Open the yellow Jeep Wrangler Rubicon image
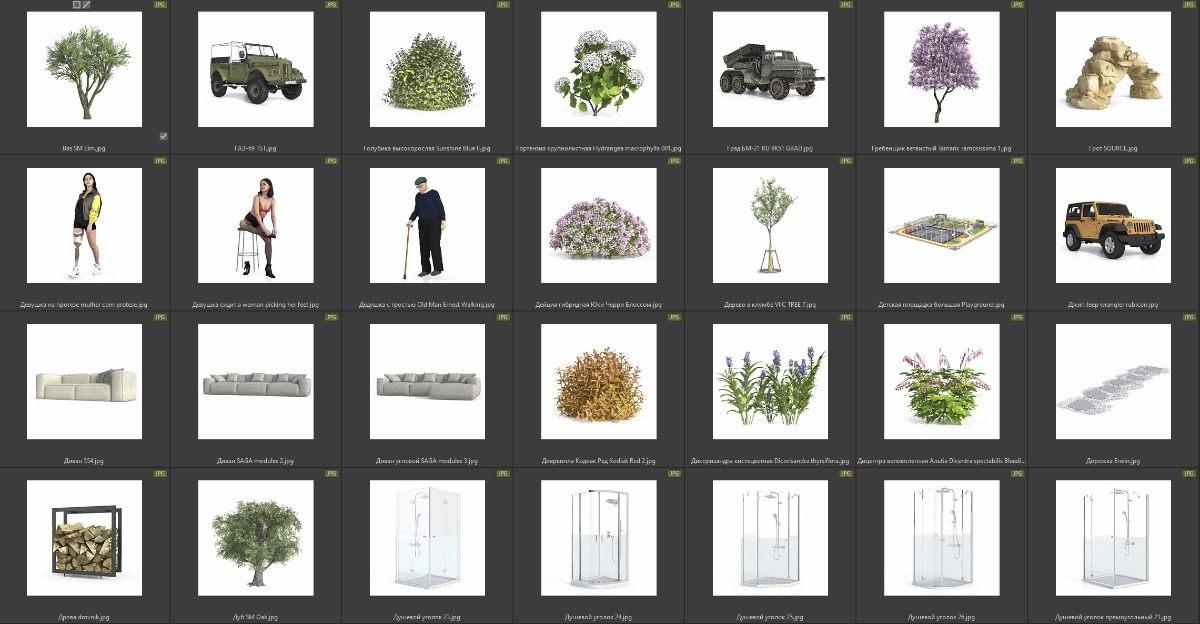The height and width of the screenshot is (624, 1200). click(x=1113, y=225)
